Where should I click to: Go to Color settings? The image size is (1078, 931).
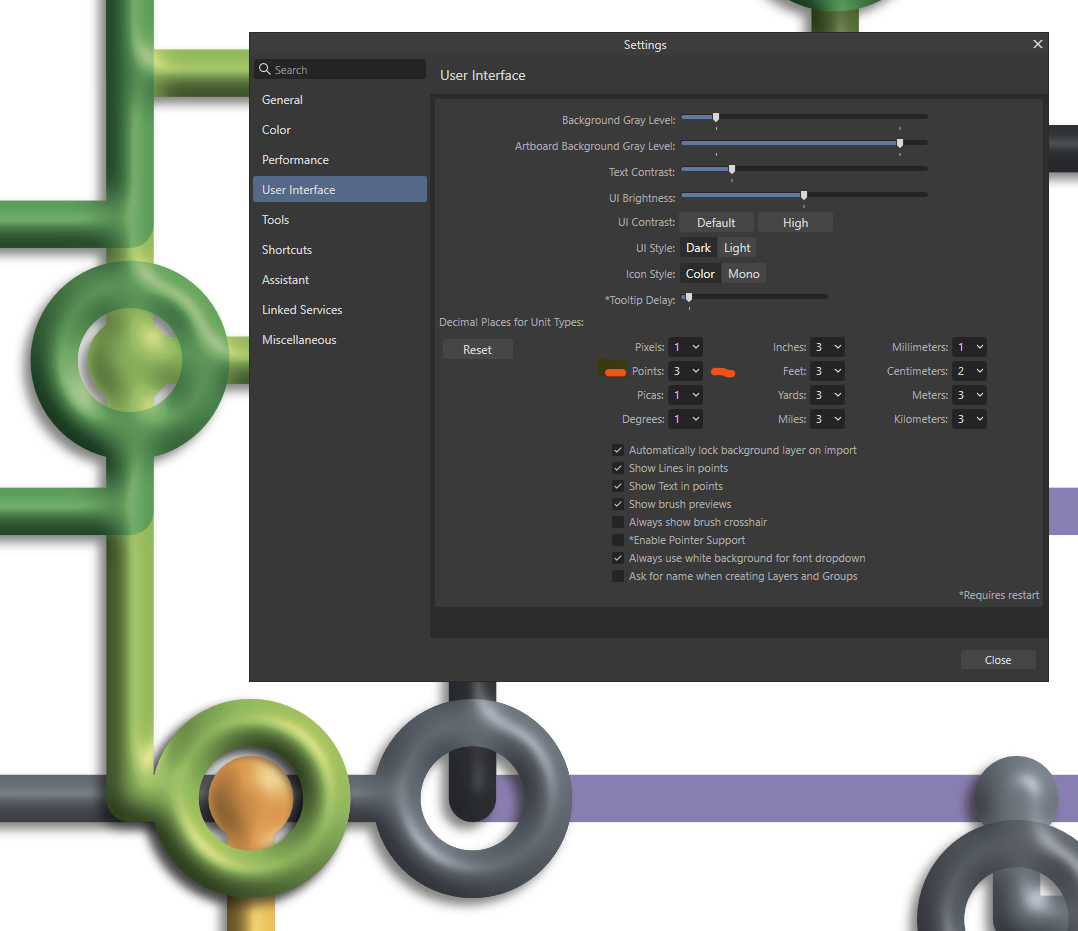[340, 130]
